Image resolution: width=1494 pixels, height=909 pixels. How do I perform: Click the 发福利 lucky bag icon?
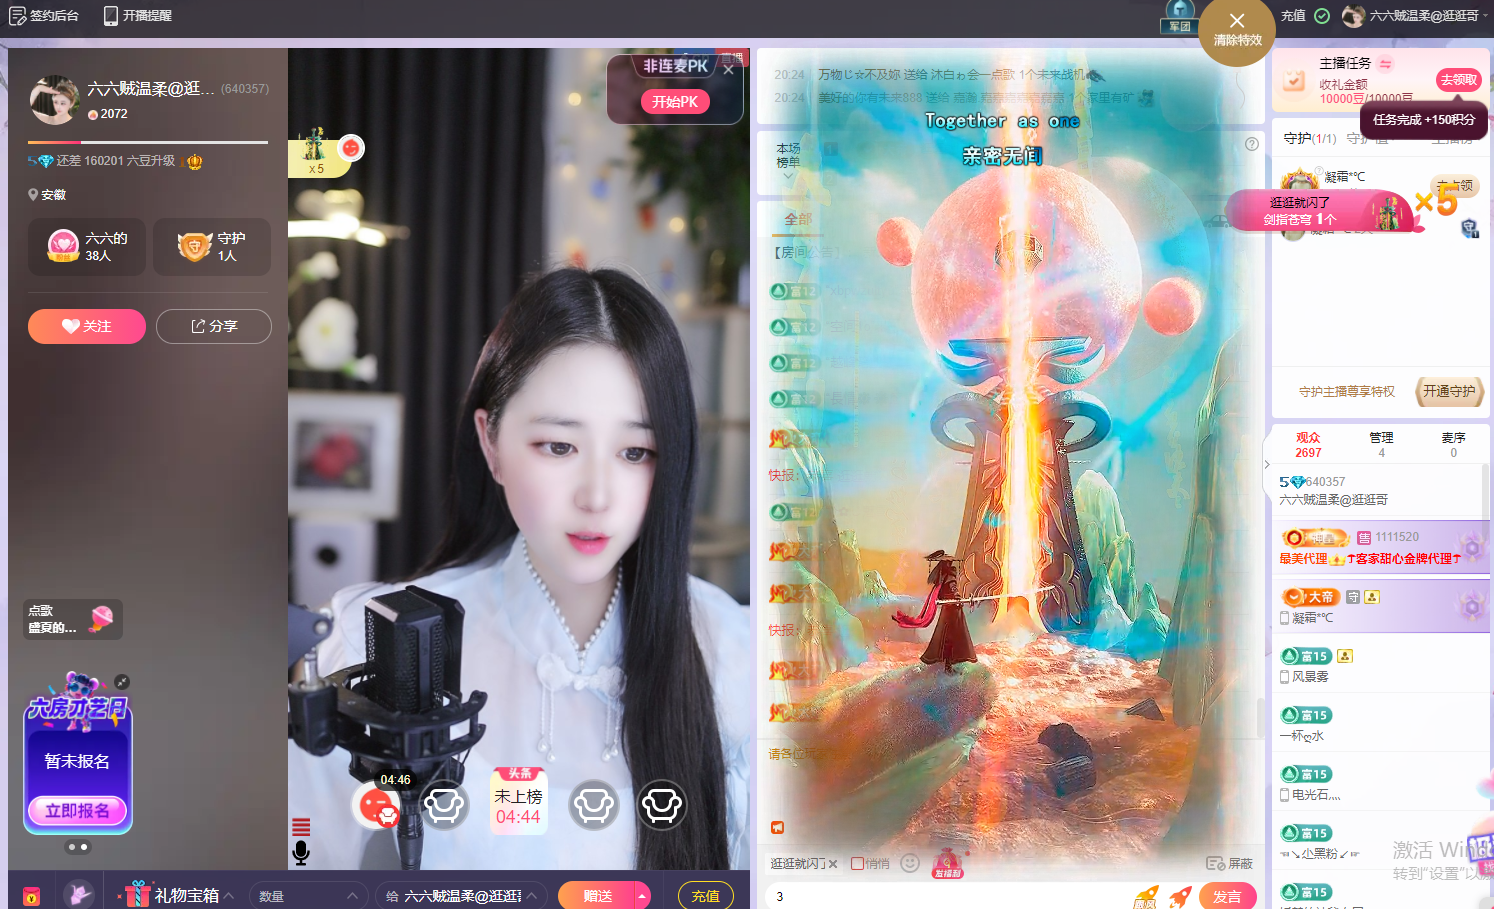coord(948,863)
